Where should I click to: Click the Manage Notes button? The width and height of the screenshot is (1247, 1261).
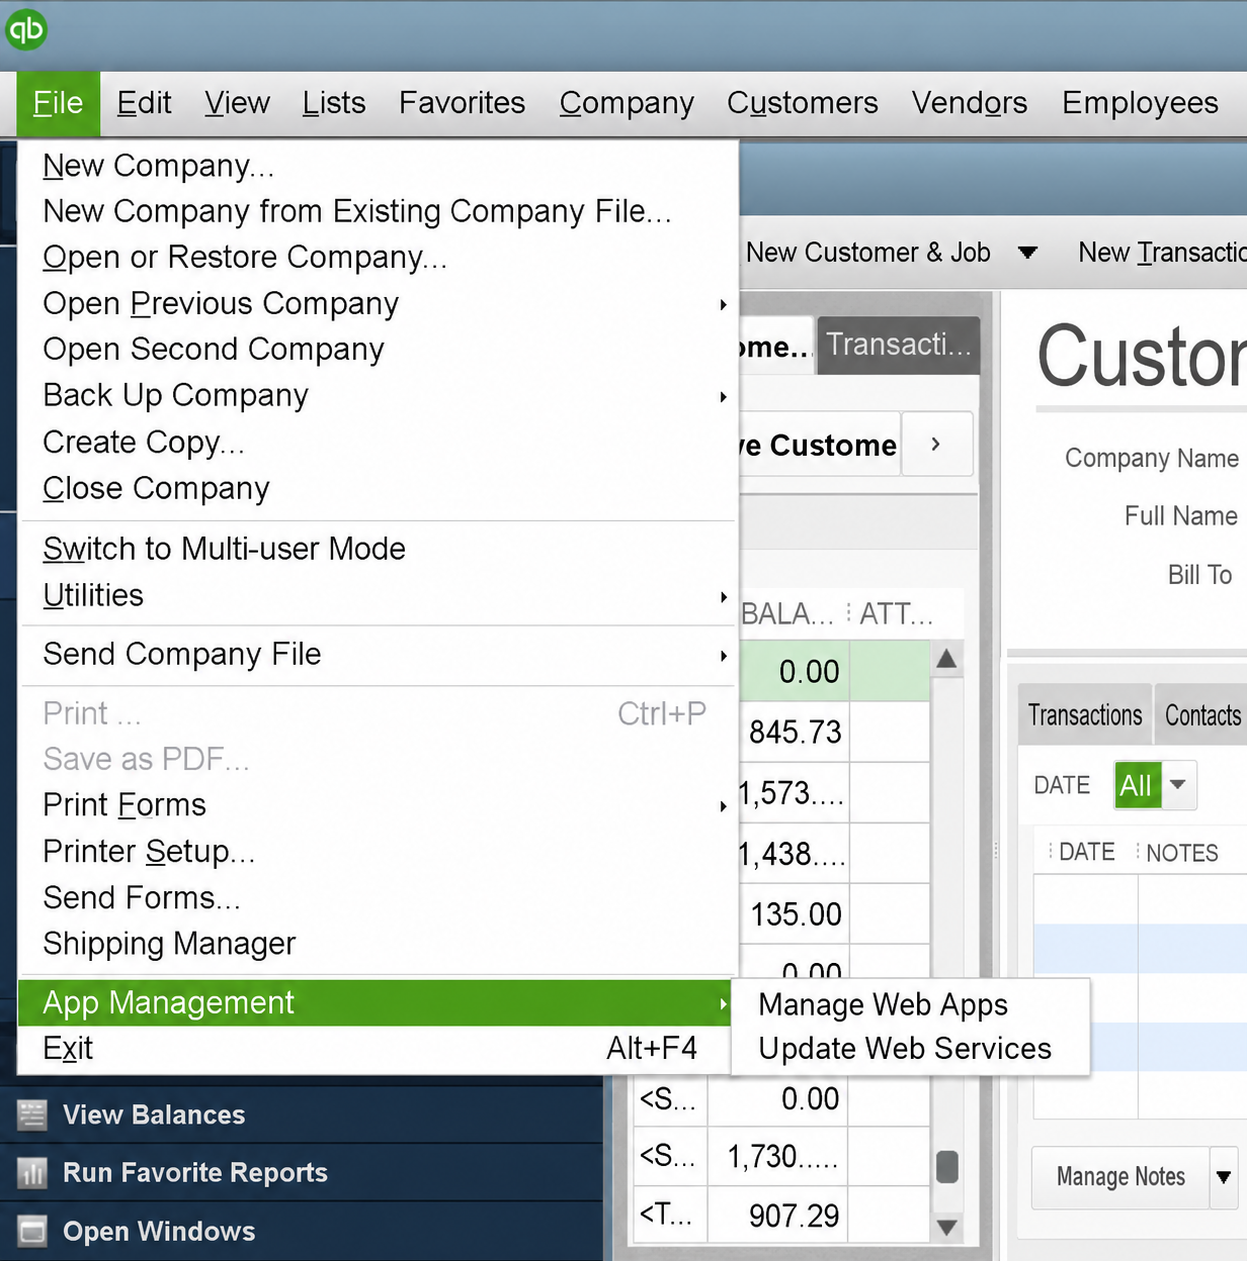1120,1177
